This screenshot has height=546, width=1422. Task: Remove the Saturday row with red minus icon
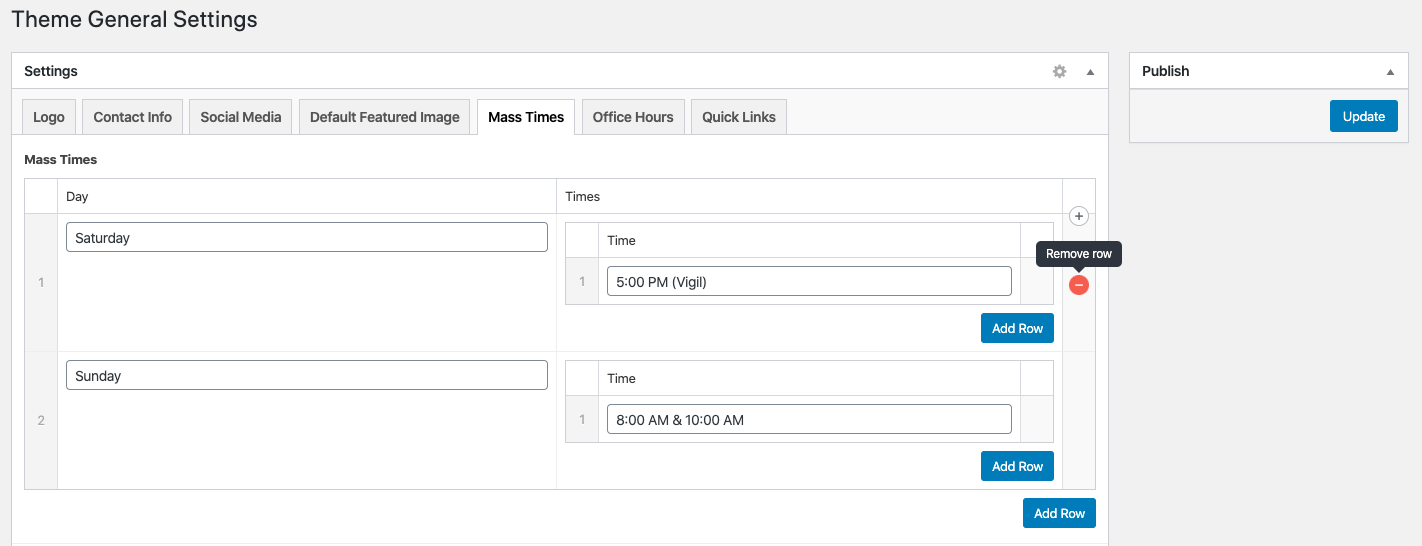point(1079,286)
